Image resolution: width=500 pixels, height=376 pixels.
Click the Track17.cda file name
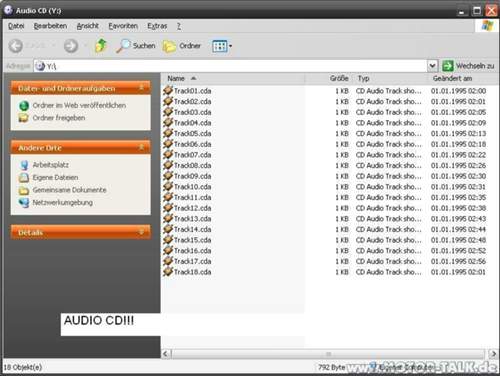193,261
